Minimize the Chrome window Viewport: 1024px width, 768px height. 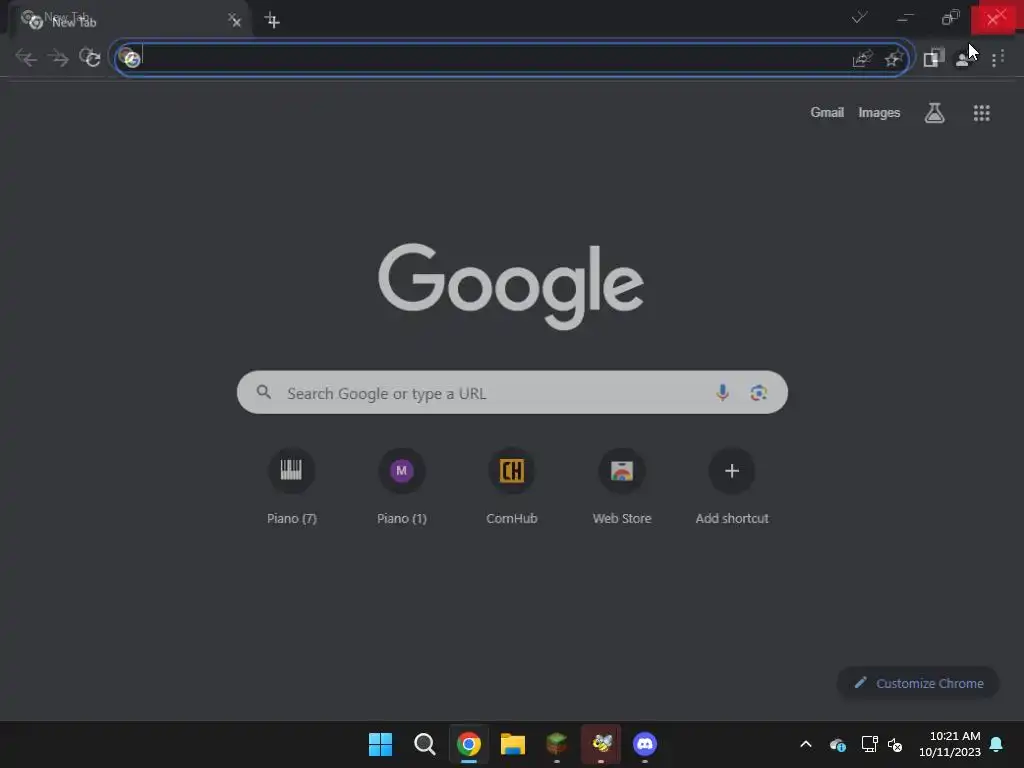[905, 18]
